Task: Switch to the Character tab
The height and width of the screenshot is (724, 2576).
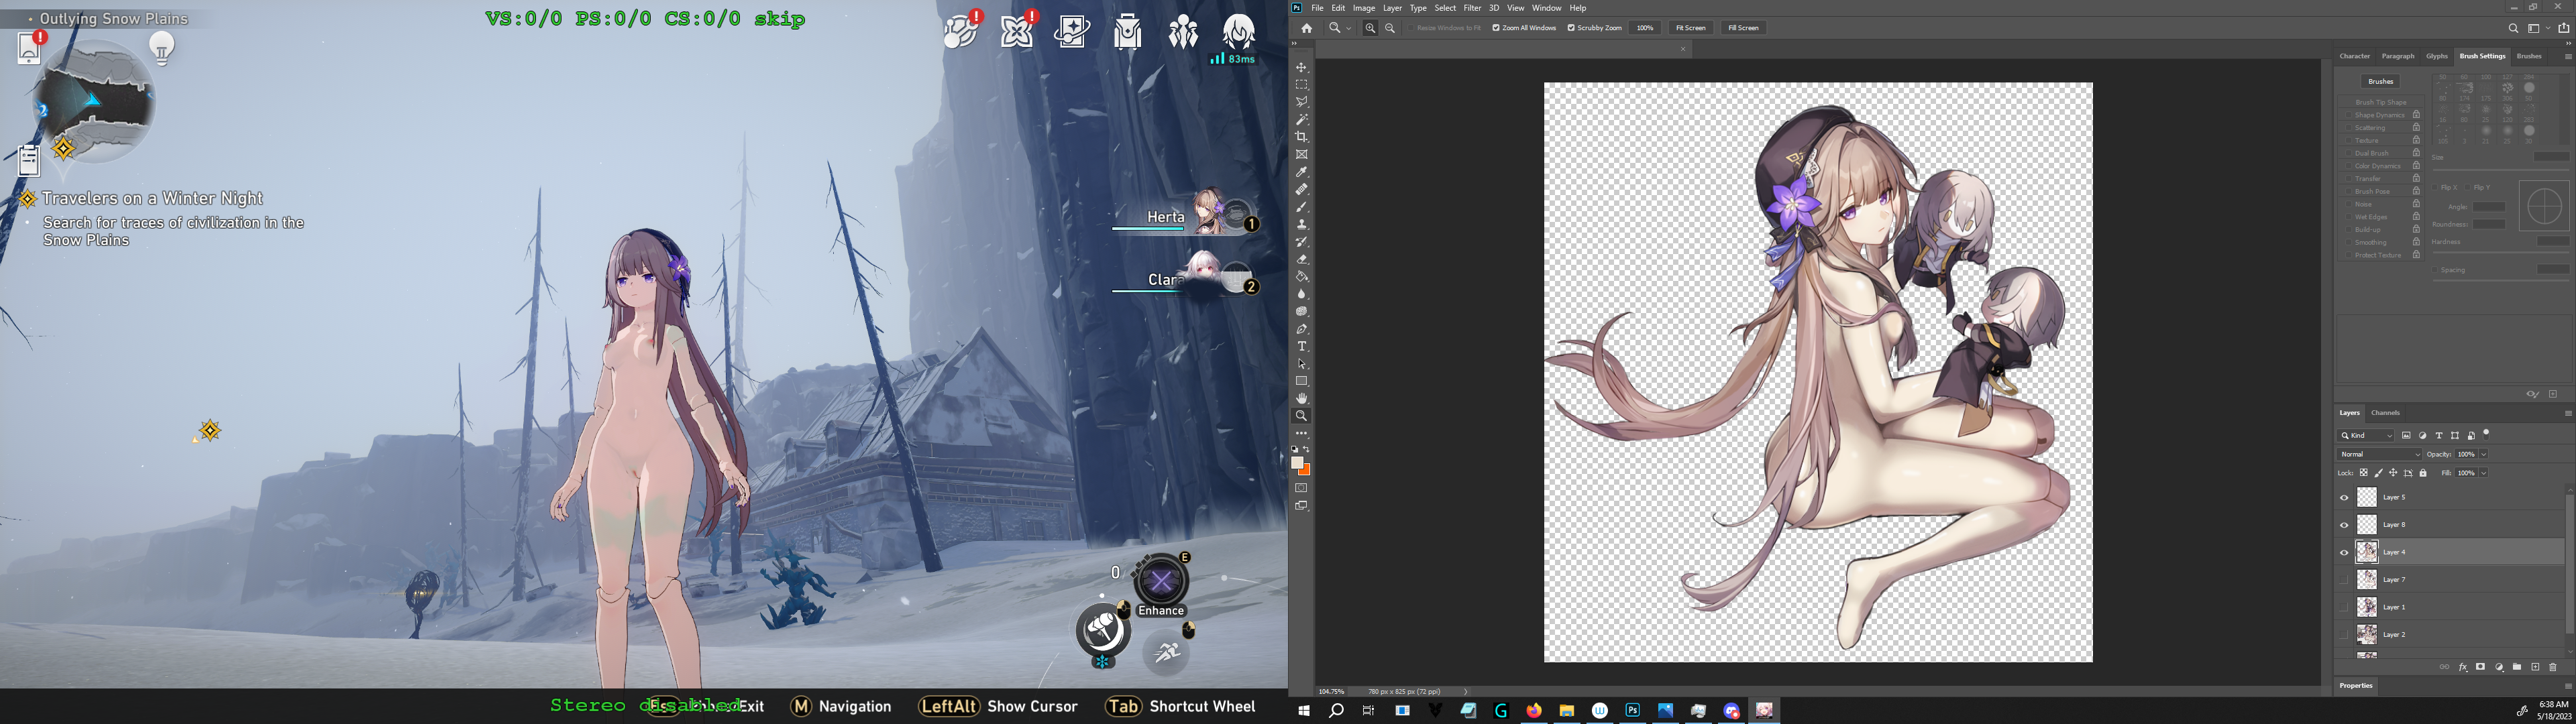Action: (x=2354, y=56)
